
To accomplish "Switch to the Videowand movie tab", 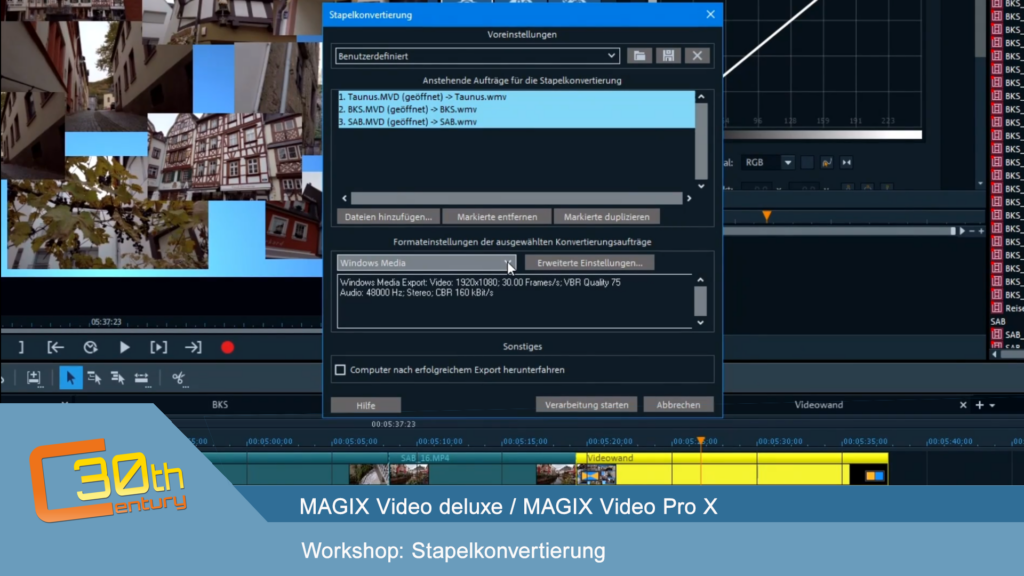I will pyautogui.click(x=818, y=405).
